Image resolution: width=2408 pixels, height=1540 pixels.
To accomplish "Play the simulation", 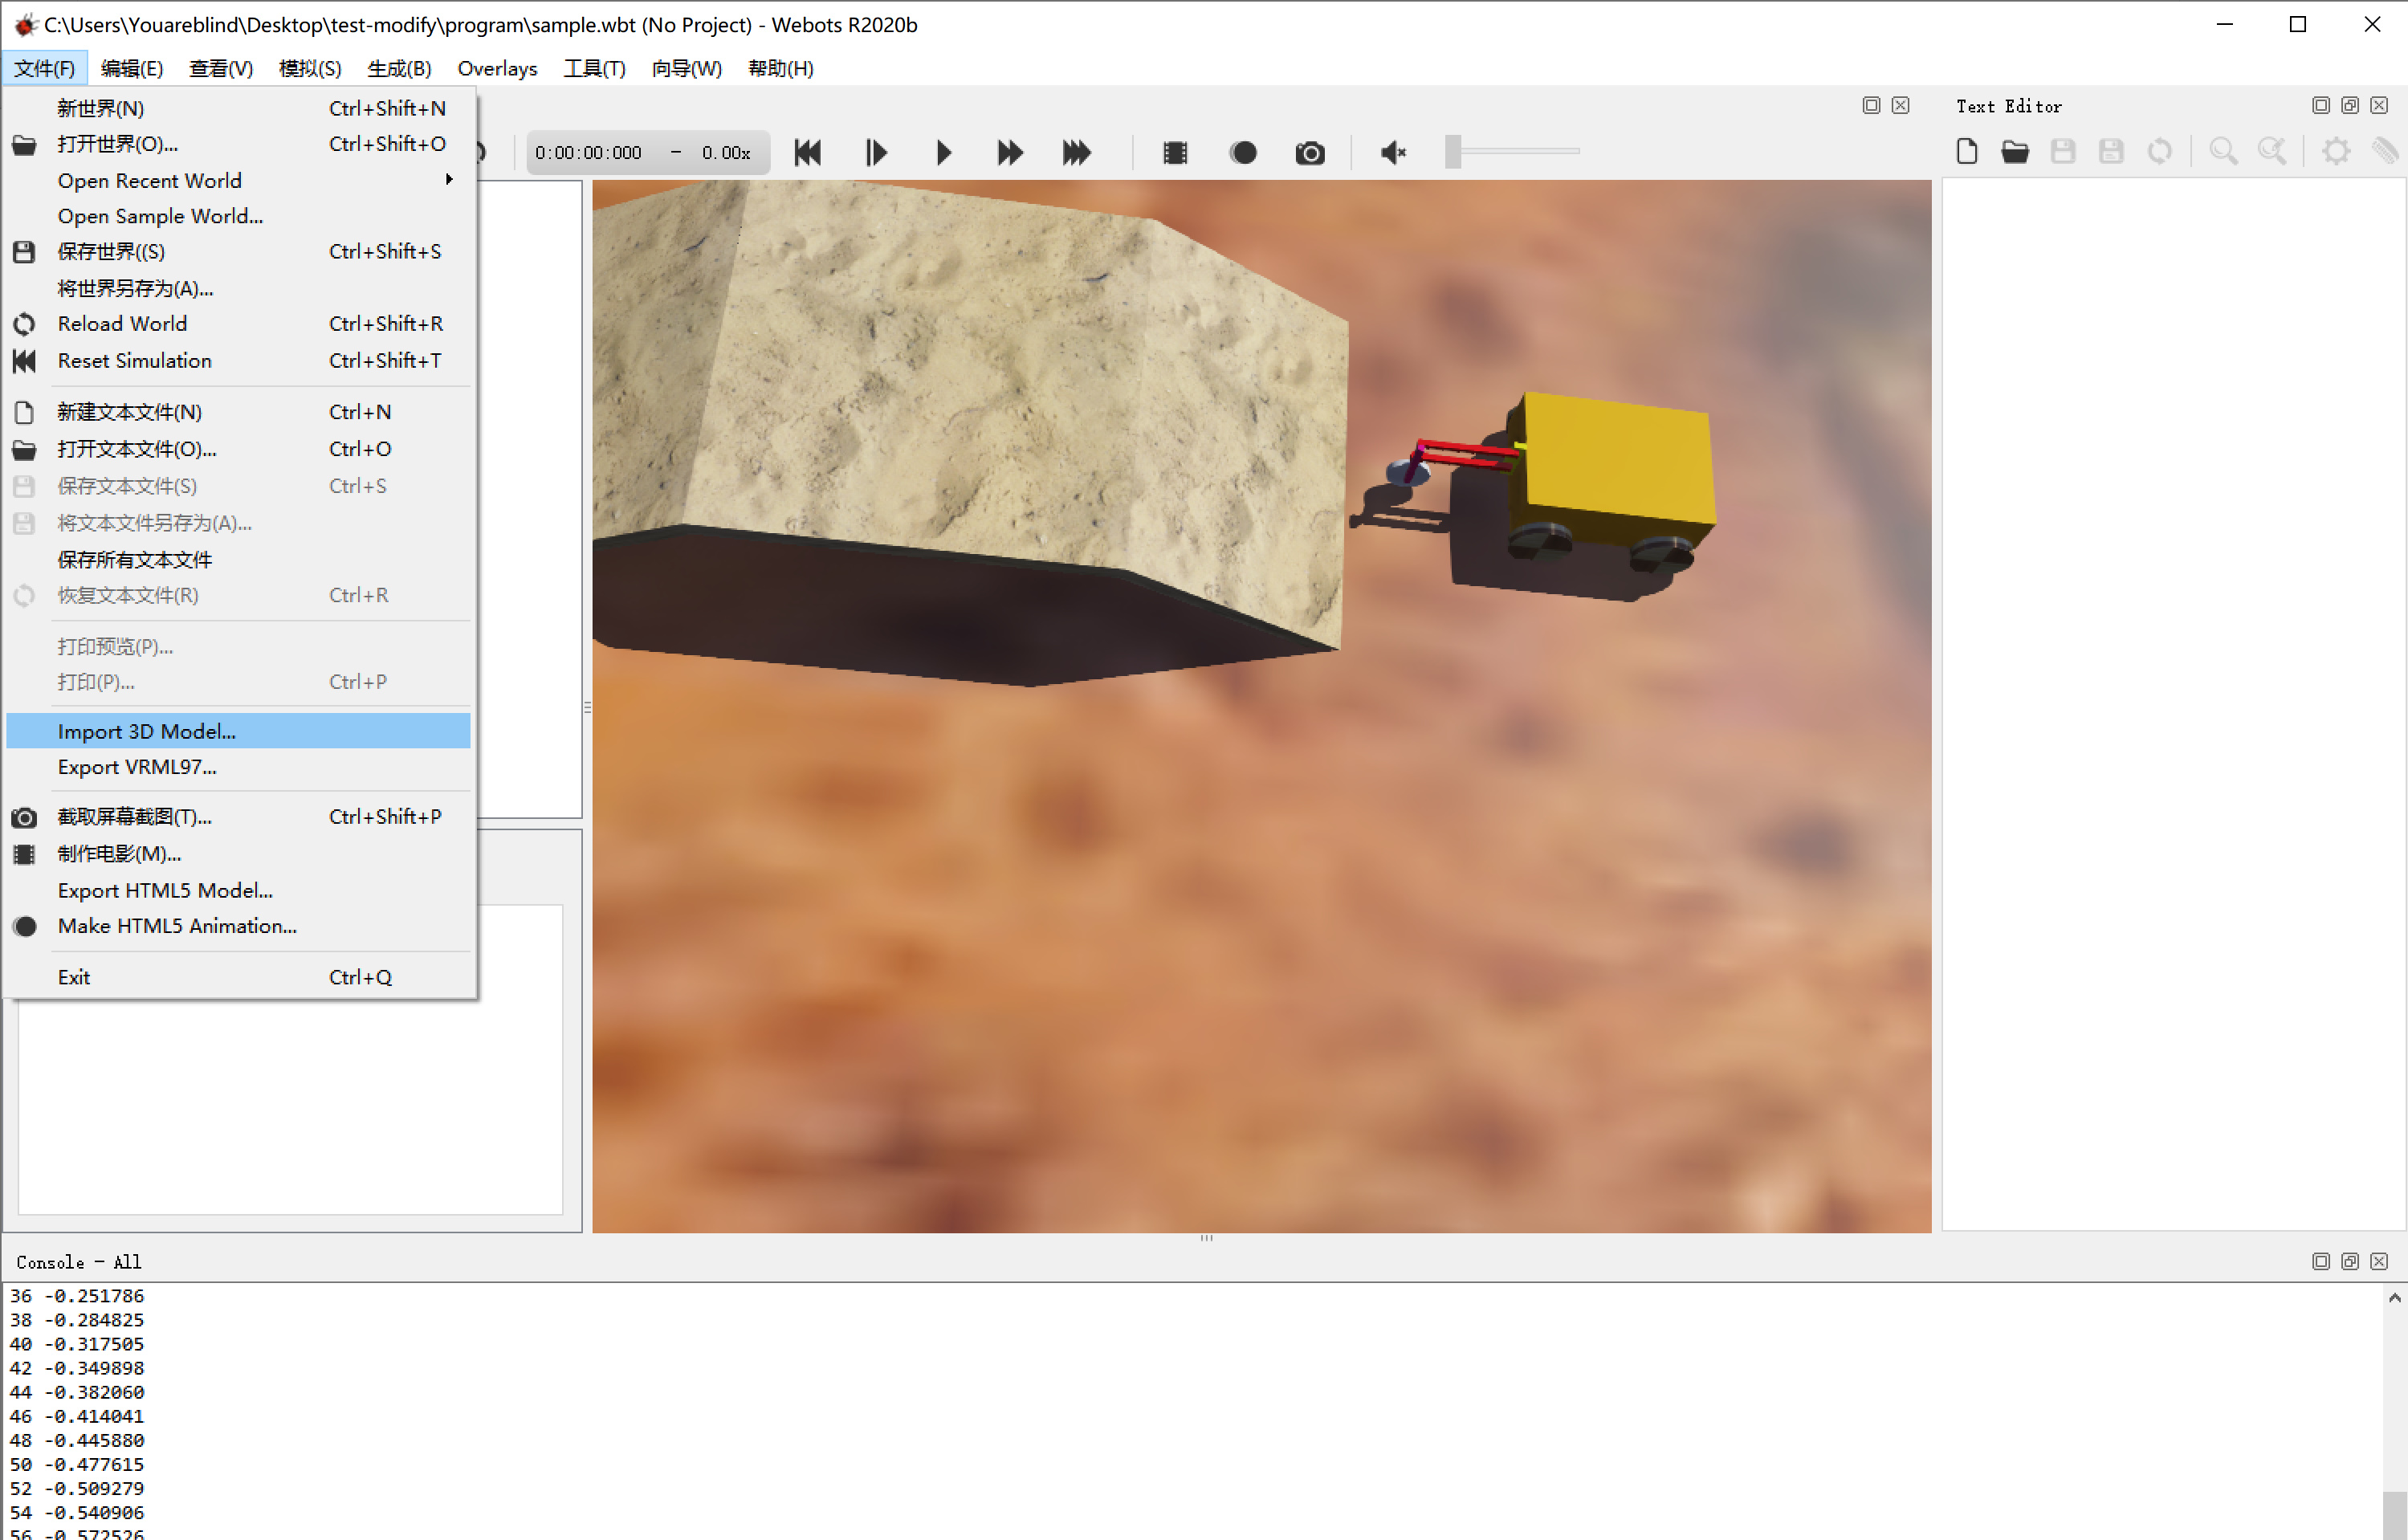I will [943, 152].
